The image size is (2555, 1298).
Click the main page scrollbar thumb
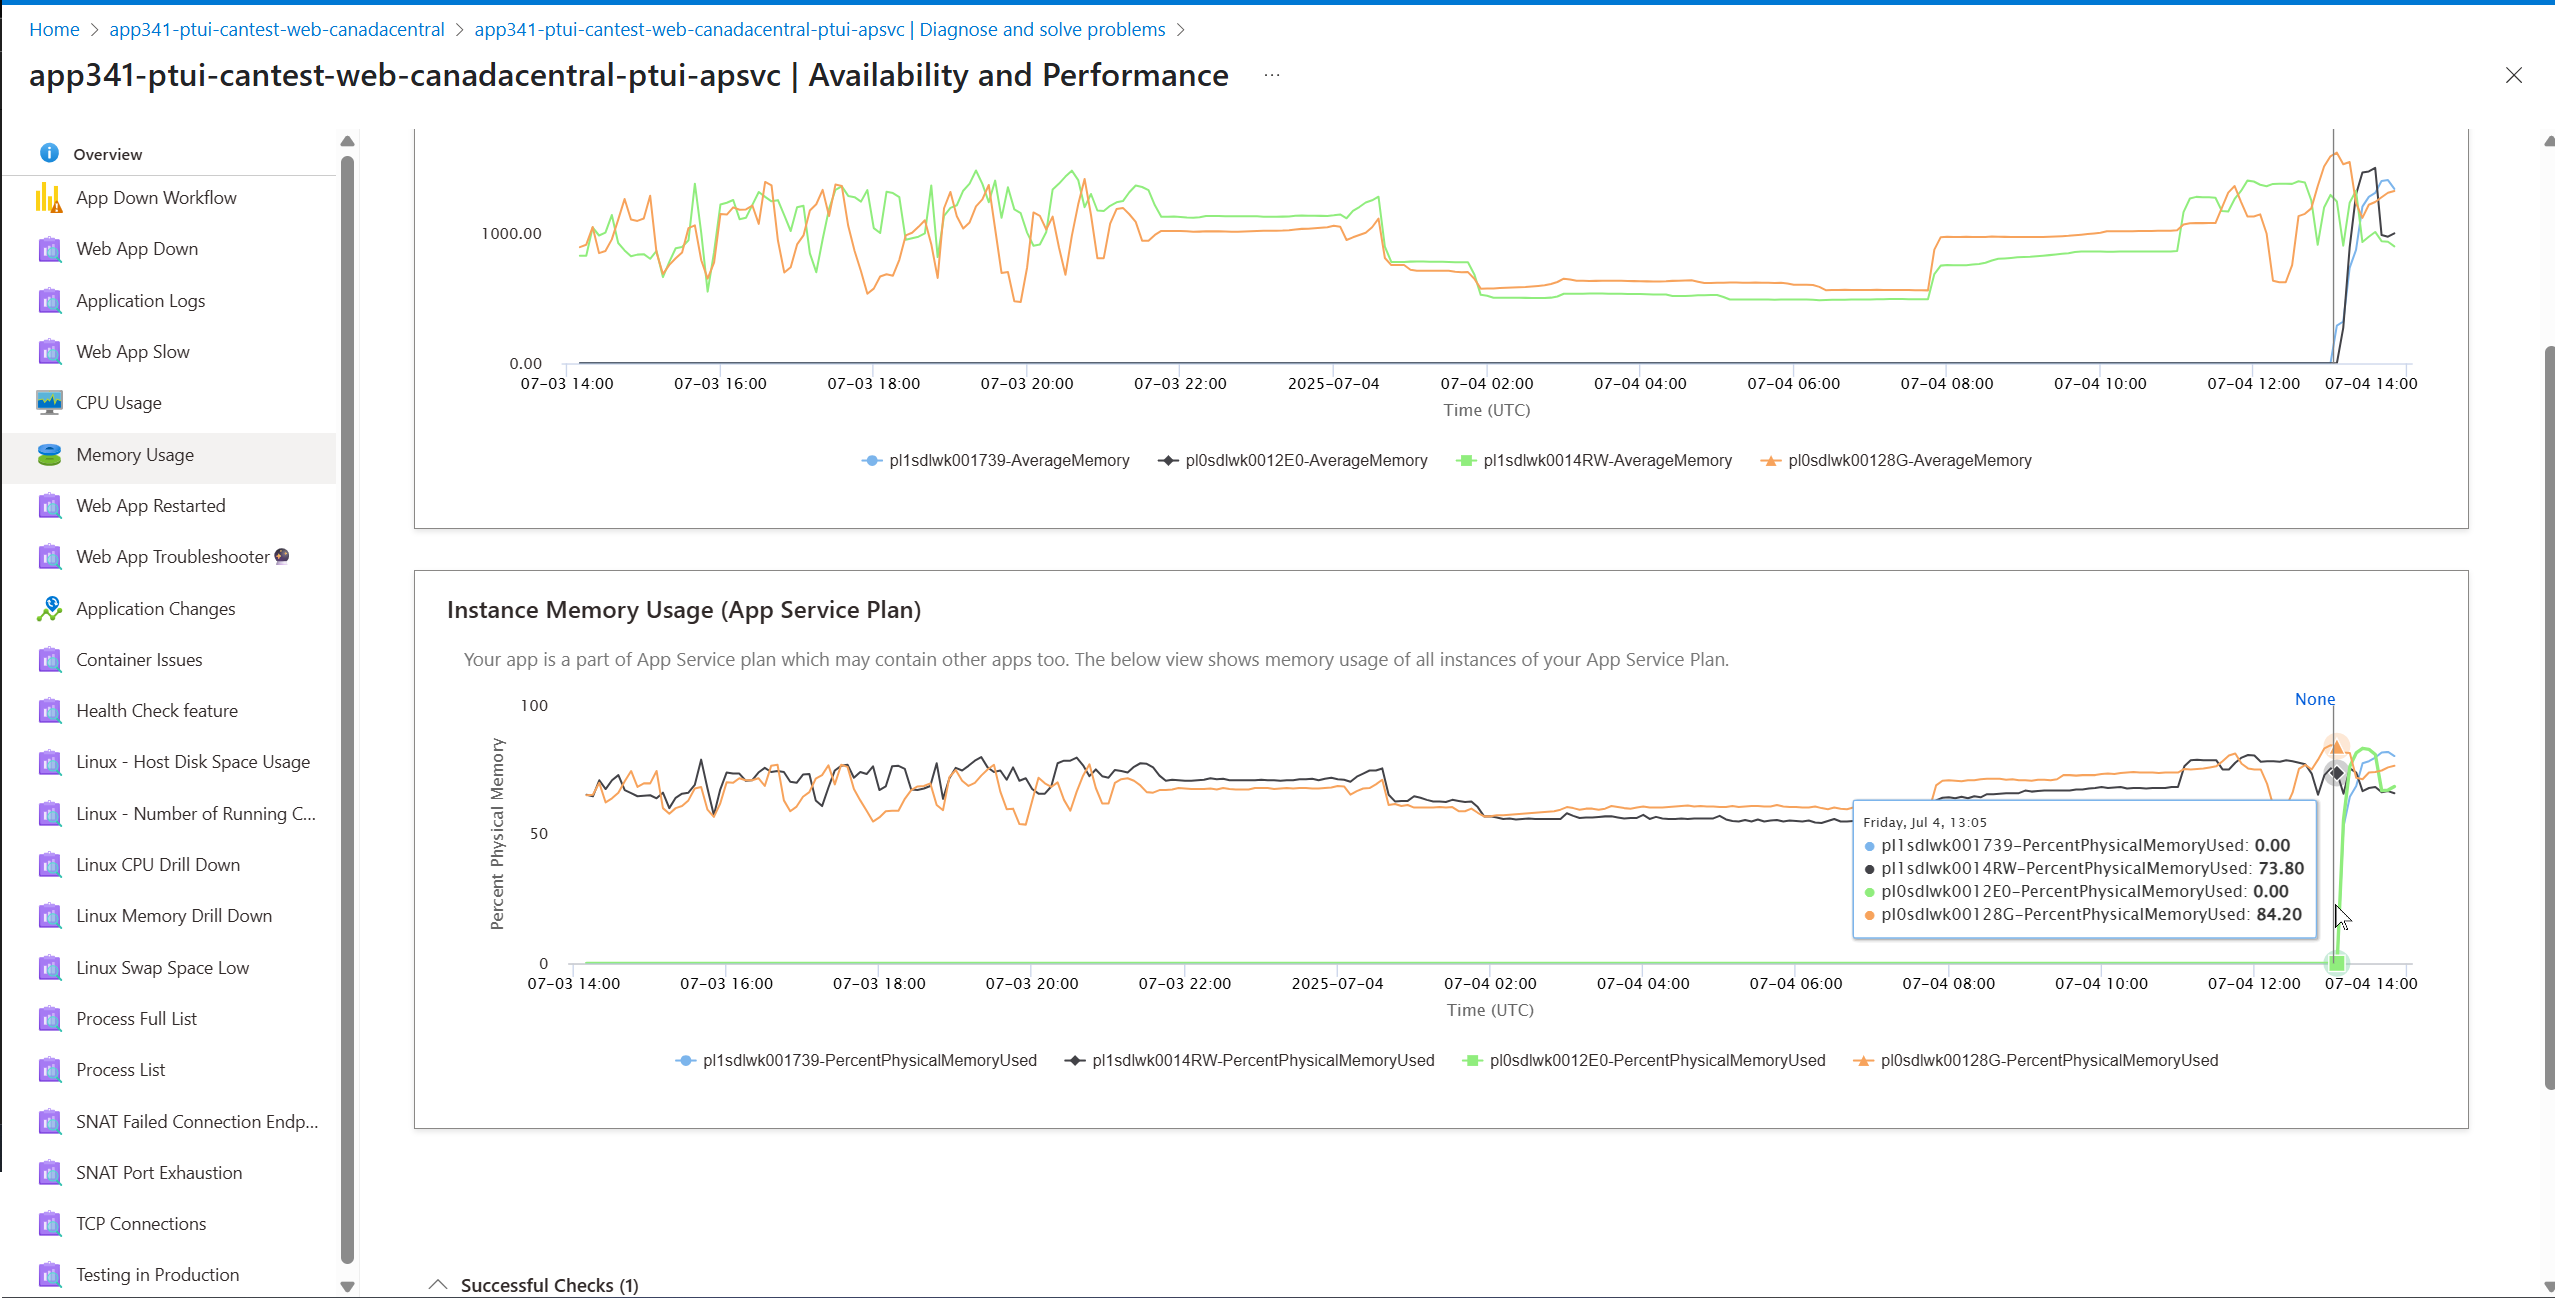coord(2549,717)
